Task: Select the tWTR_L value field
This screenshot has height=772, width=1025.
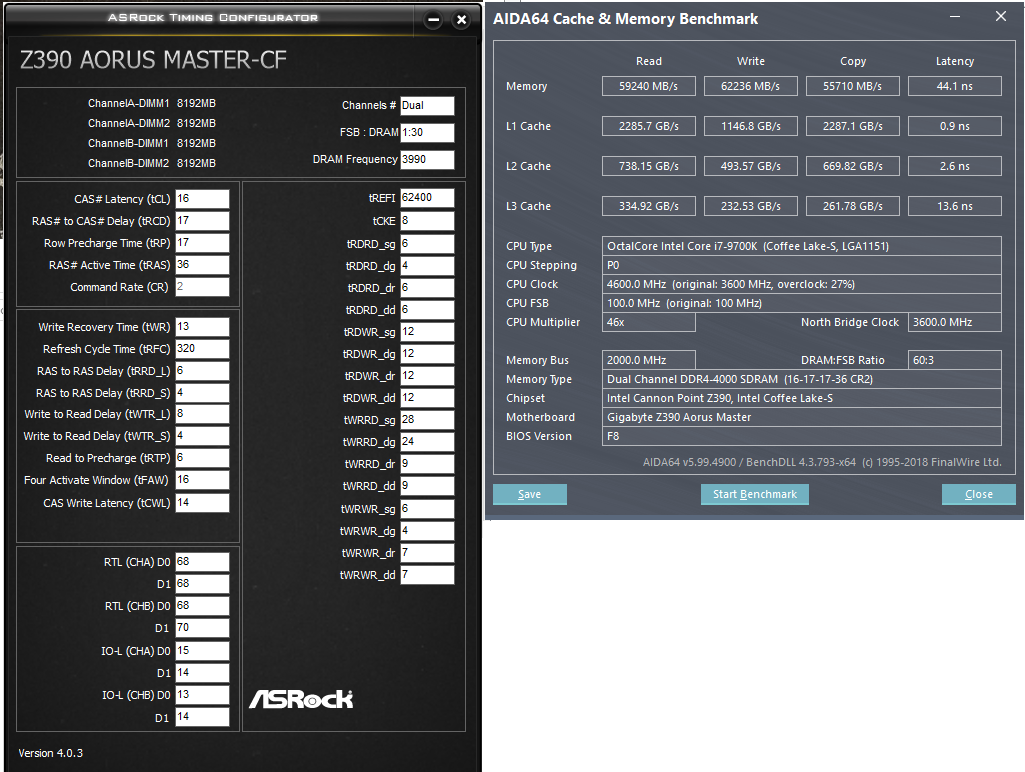Action: coord(203,414)
